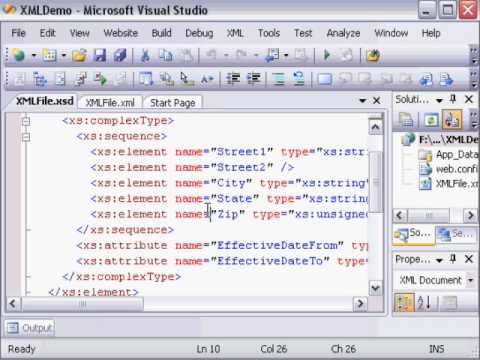Cut selection with scissors icon

coord(145,55)
